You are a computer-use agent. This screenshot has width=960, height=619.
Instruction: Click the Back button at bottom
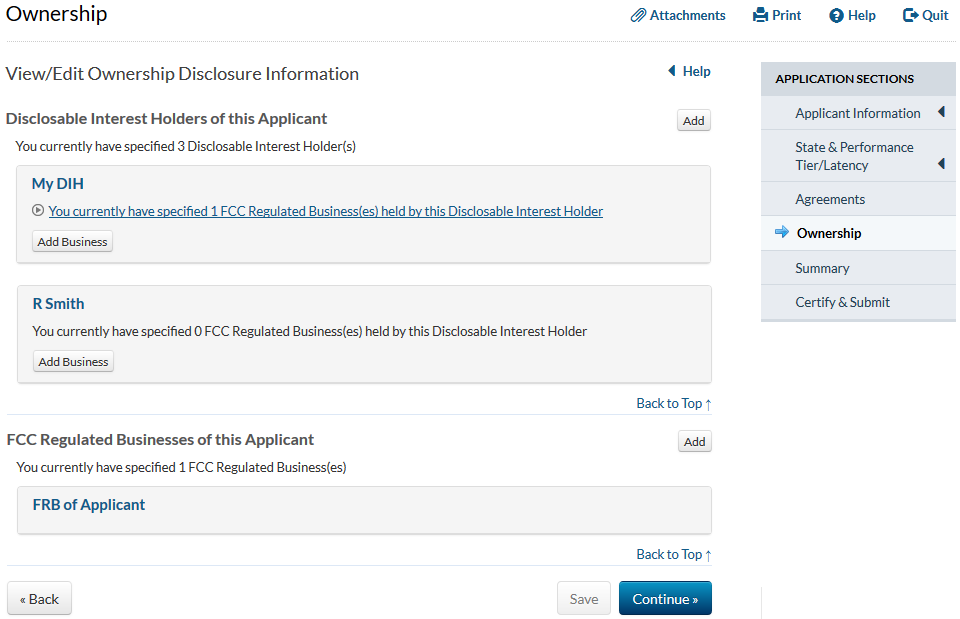(40, 599)
